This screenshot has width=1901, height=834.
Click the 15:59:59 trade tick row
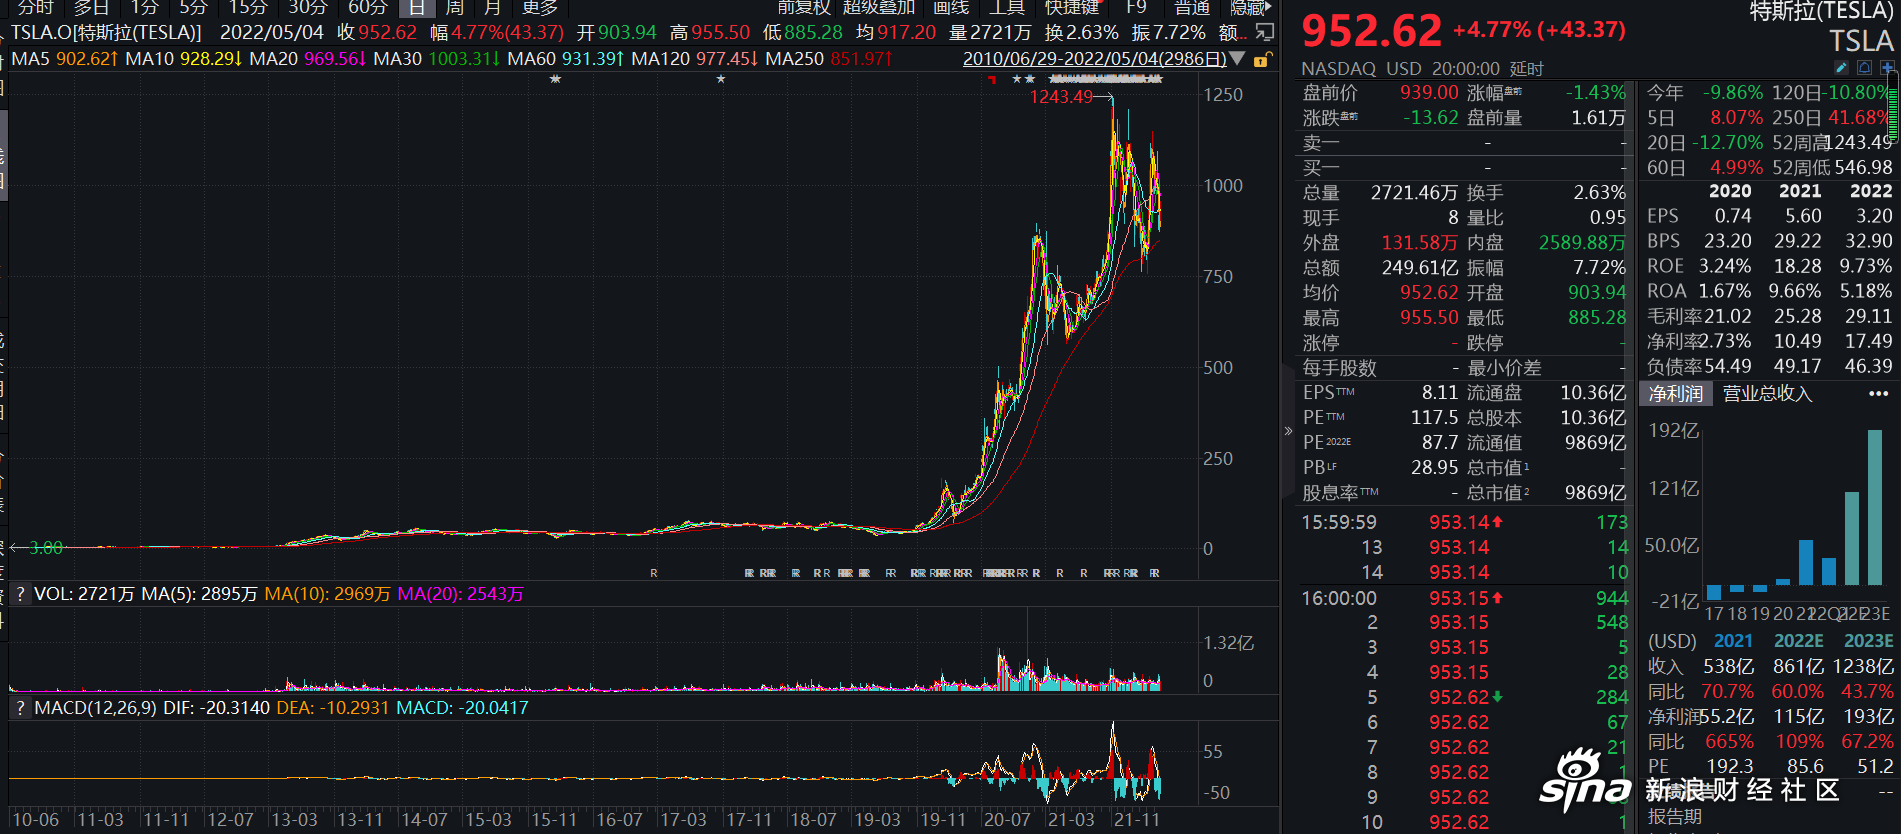[x=1464, y=522]
